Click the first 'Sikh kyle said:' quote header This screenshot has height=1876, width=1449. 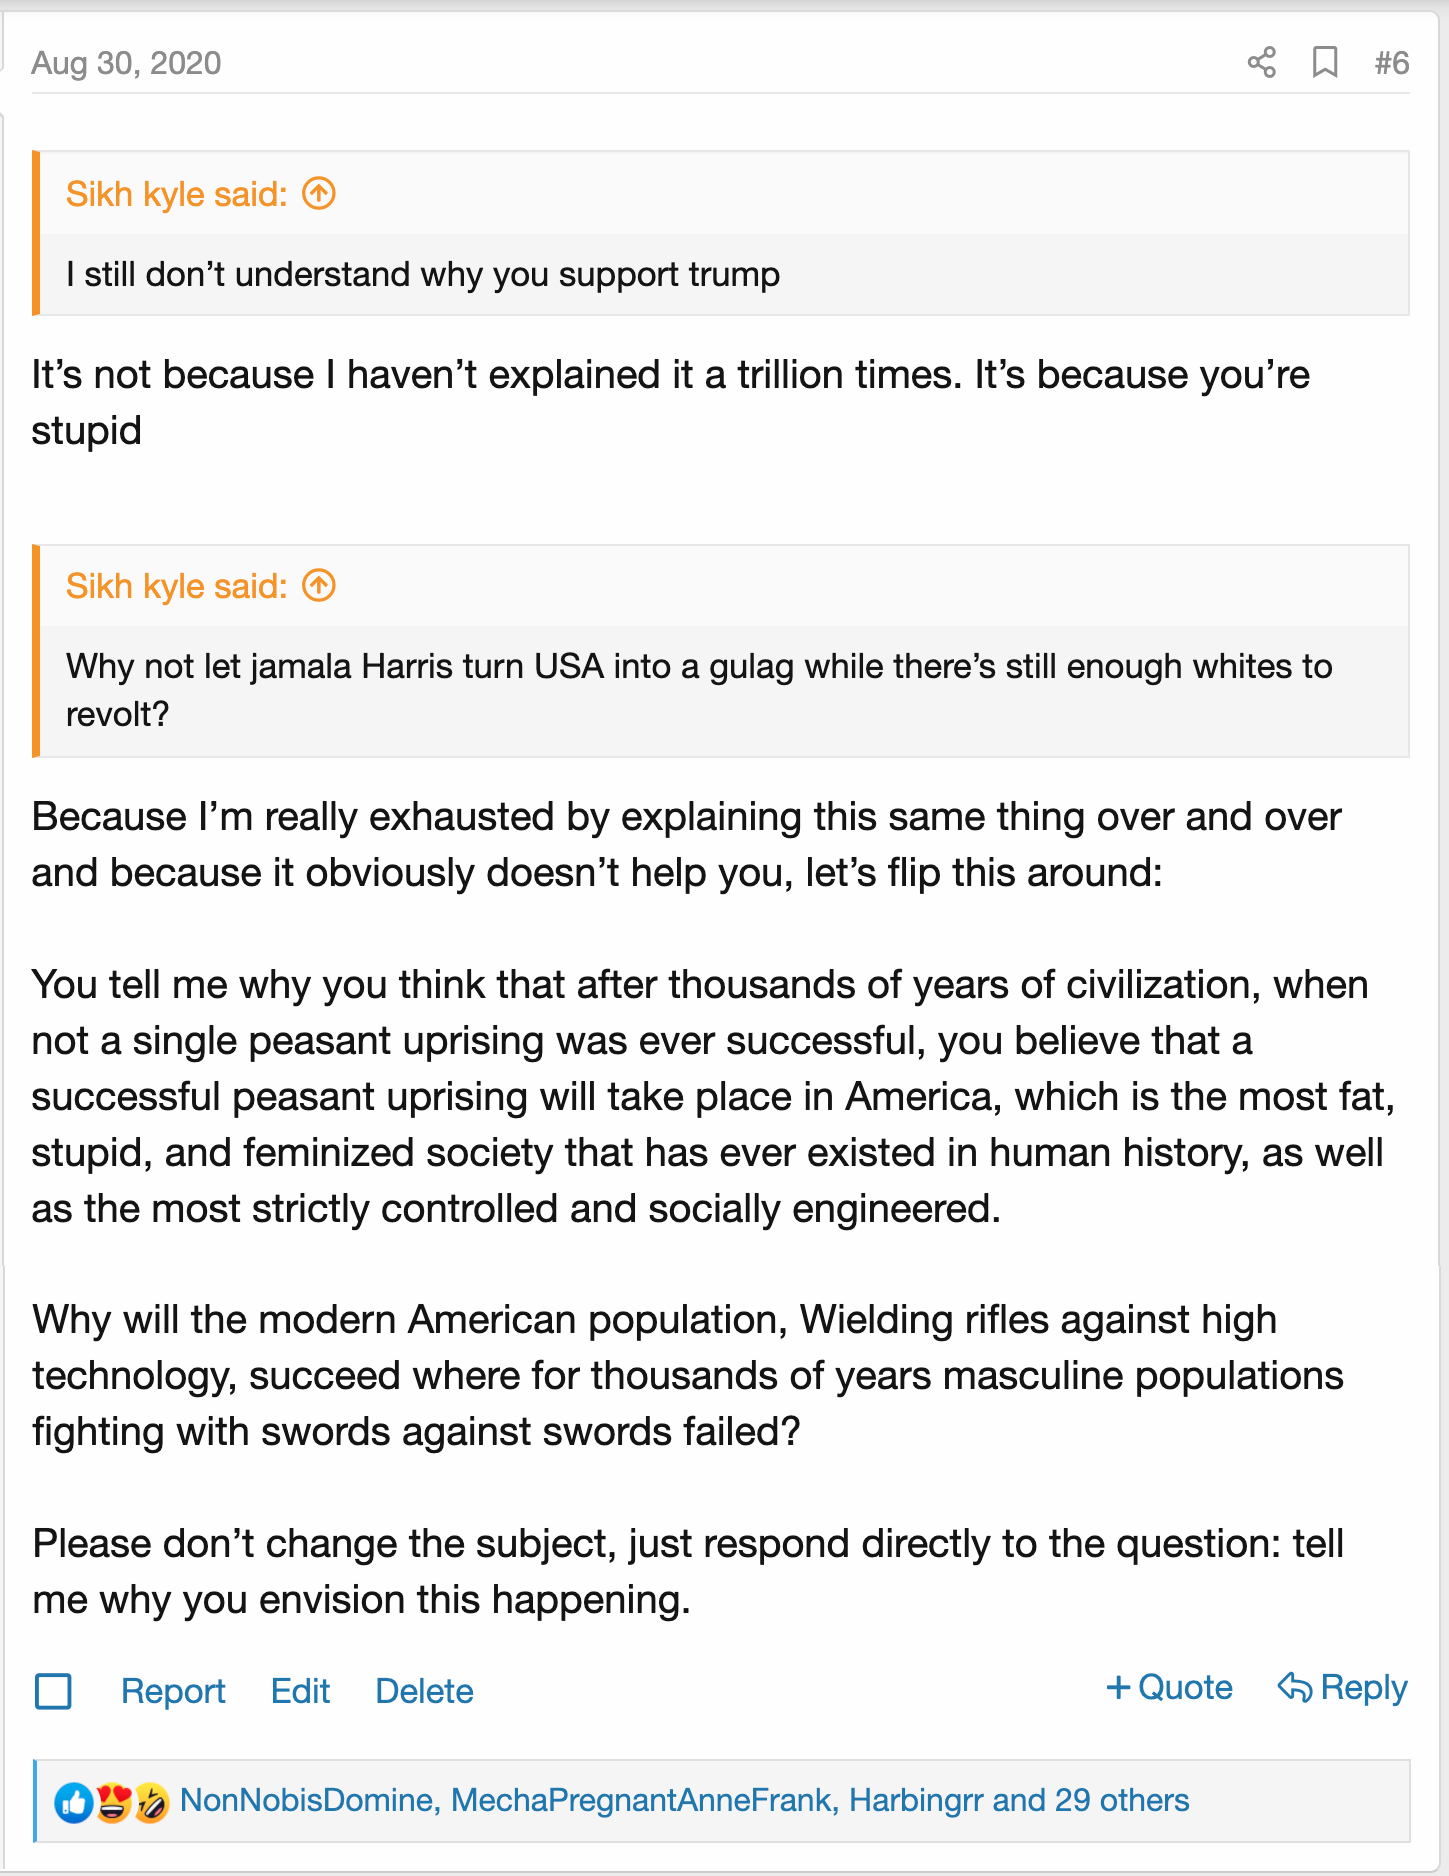pyautogui.click(x=176, y=194)
